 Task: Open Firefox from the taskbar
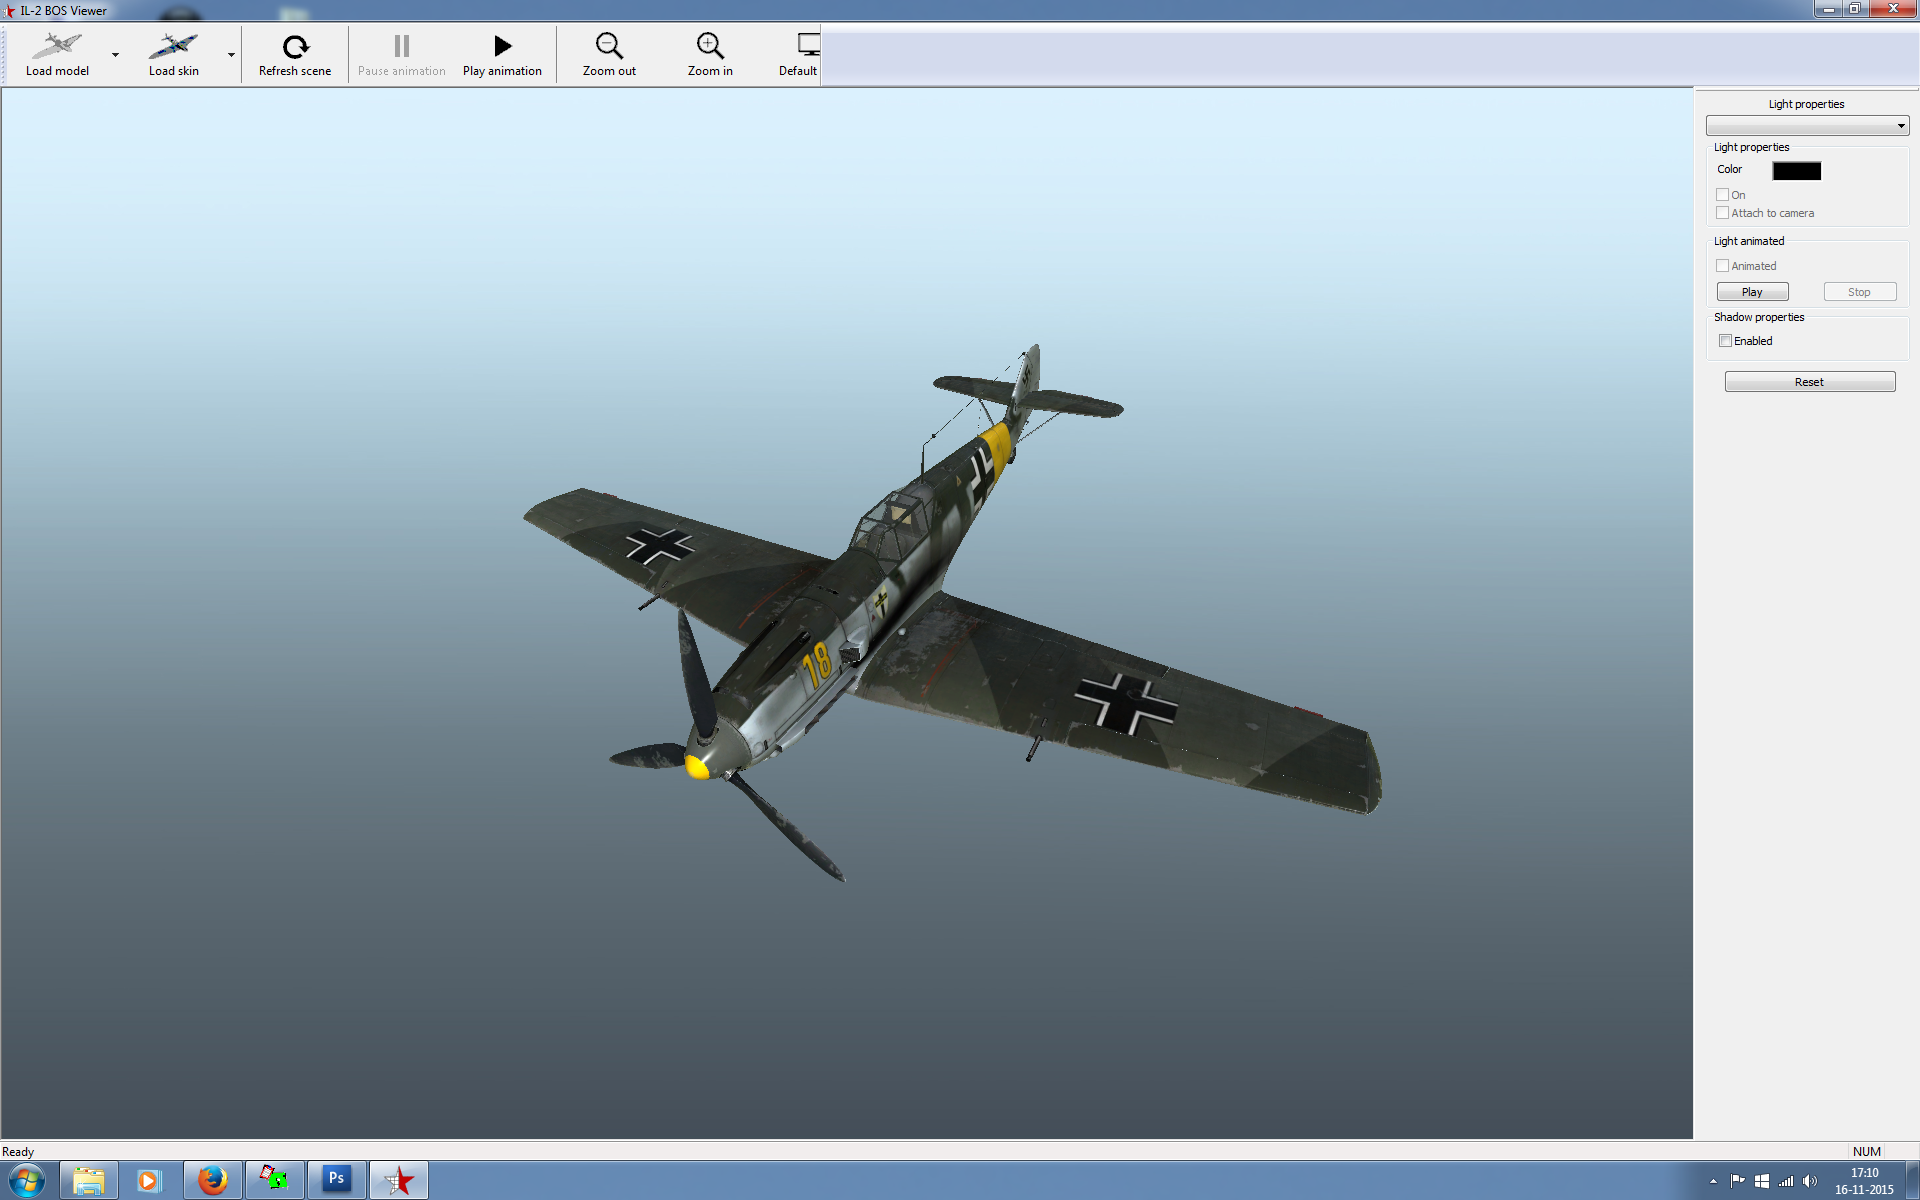click(x=212, y=1180)
